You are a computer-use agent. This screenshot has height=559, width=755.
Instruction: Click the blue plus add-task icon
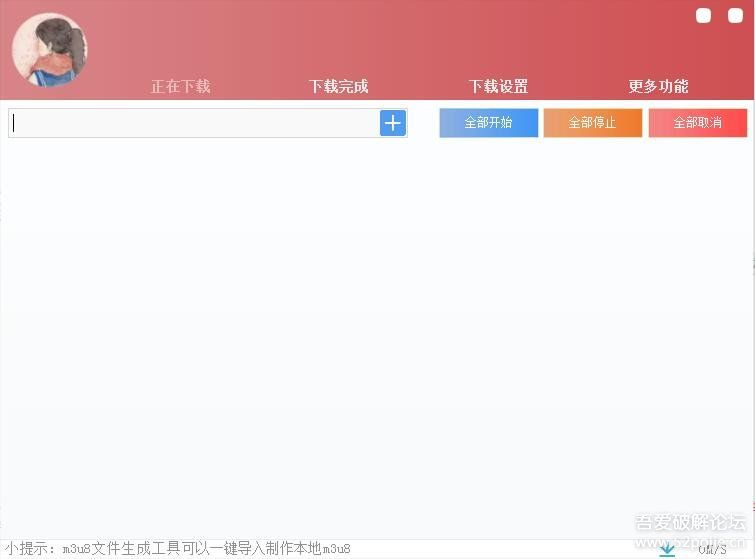[393, 123]
